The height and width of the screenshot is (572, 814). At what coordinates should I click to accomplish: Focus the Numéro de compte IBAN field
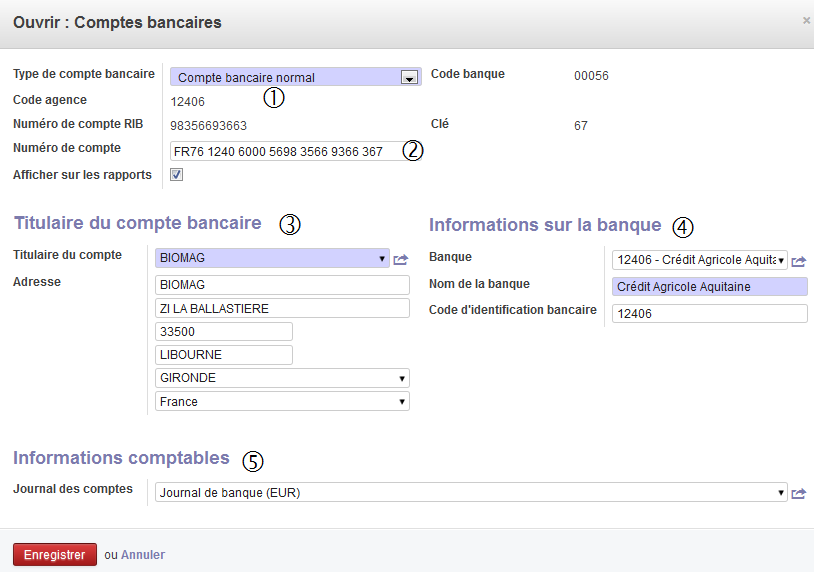[x=296, y=151]
